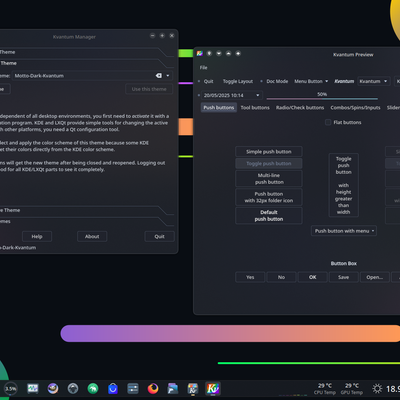
Task: Expand the Motto-Dark-Kvantum theme dropdown arrow
Action: pyautogui.click(x=168, y=76)
